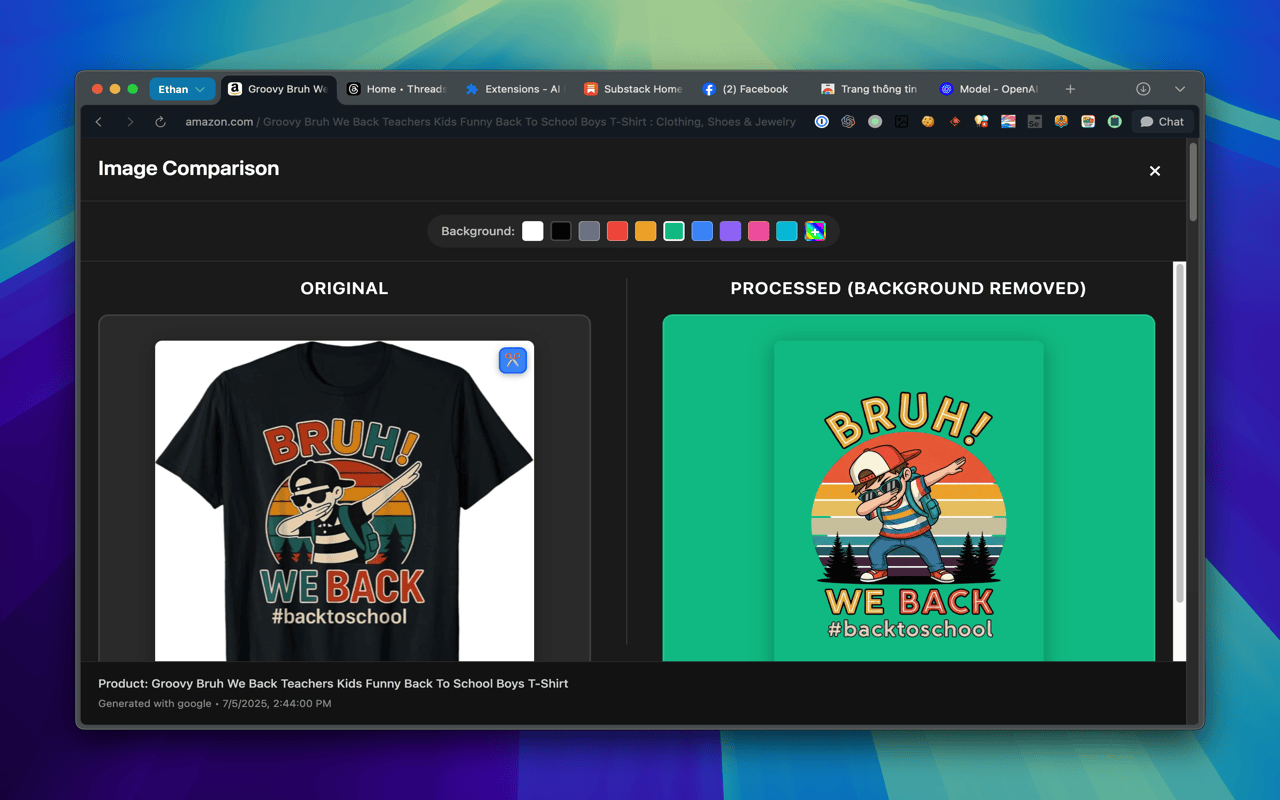Click the new tab plus icon

1070,89
